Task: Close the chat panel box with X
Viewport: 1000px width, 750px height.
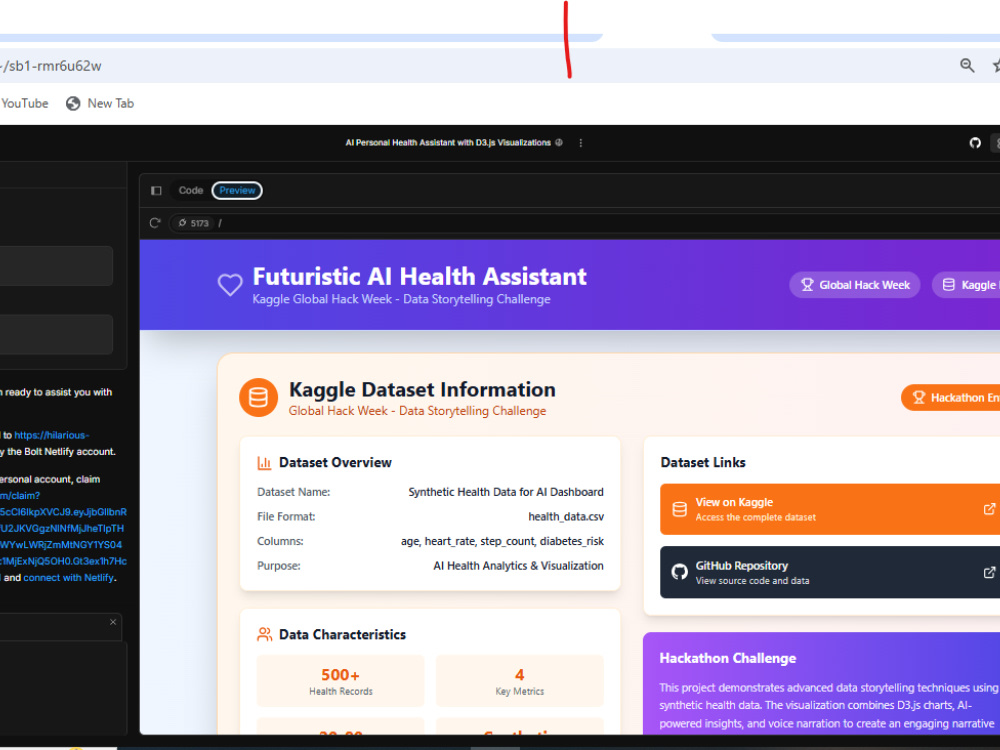Action: 113,622
